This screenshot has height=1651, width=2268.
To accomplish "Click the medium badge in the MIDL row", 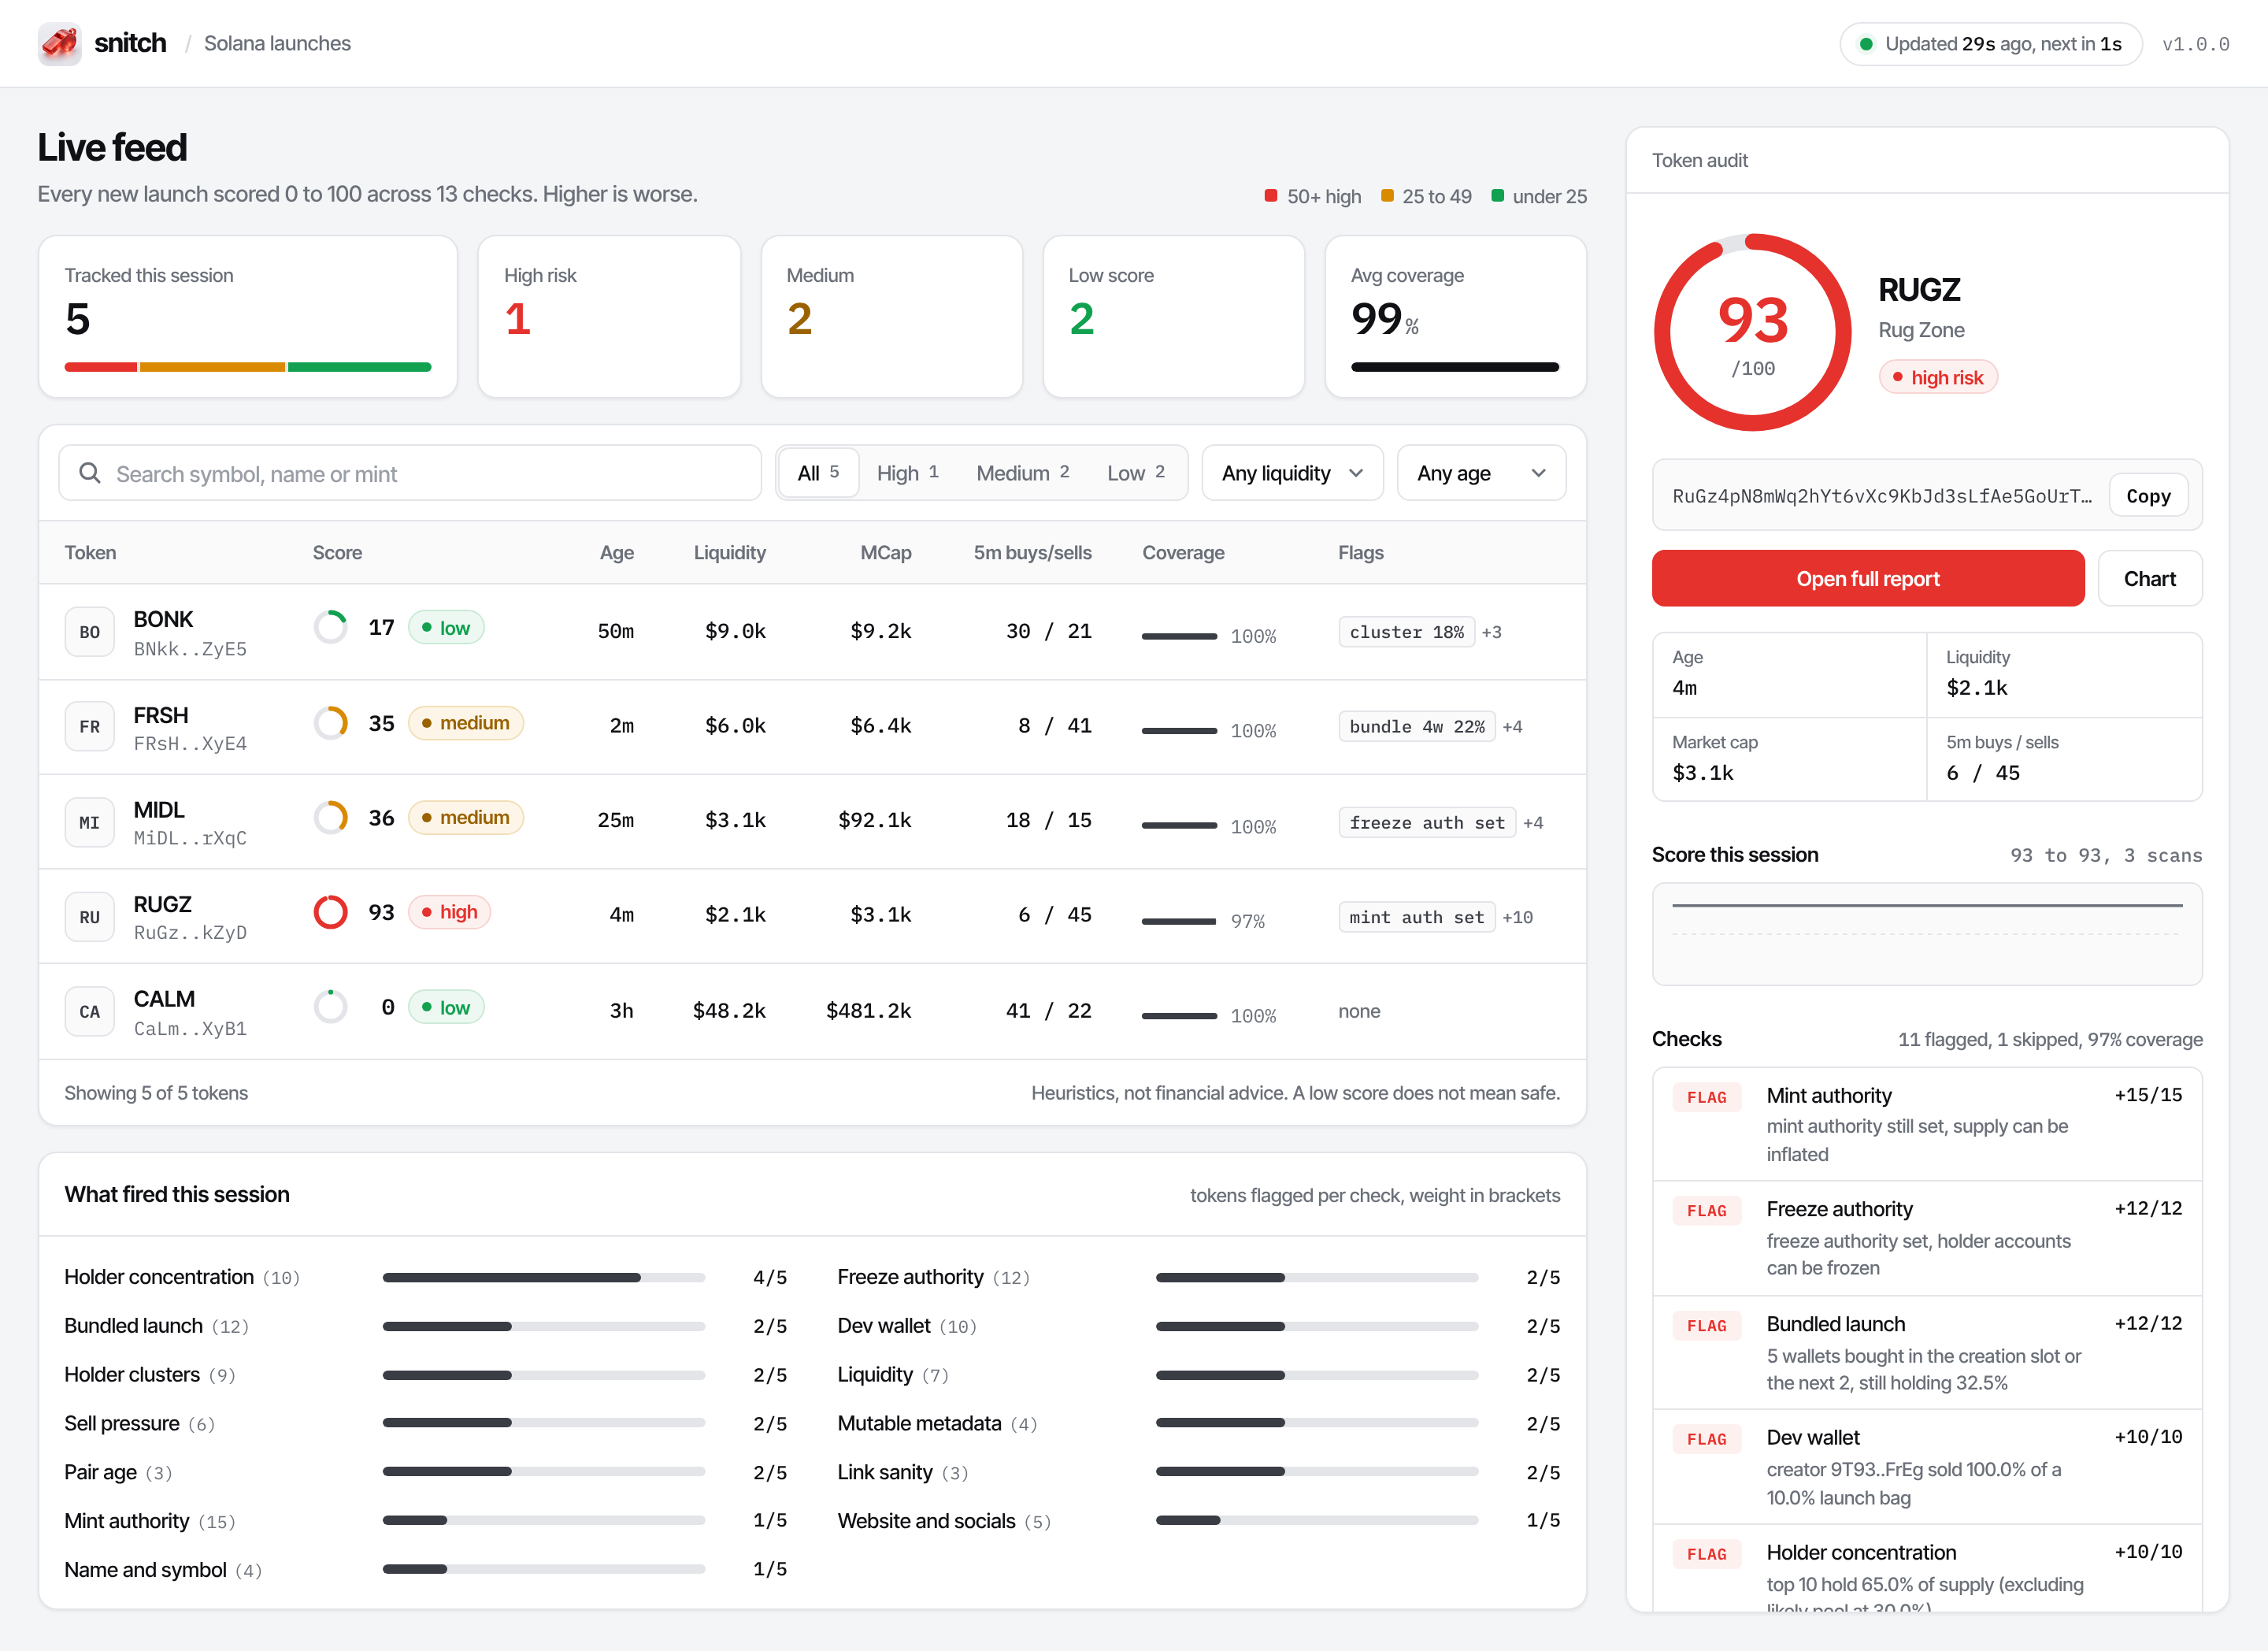I will [x=466, y=818].
